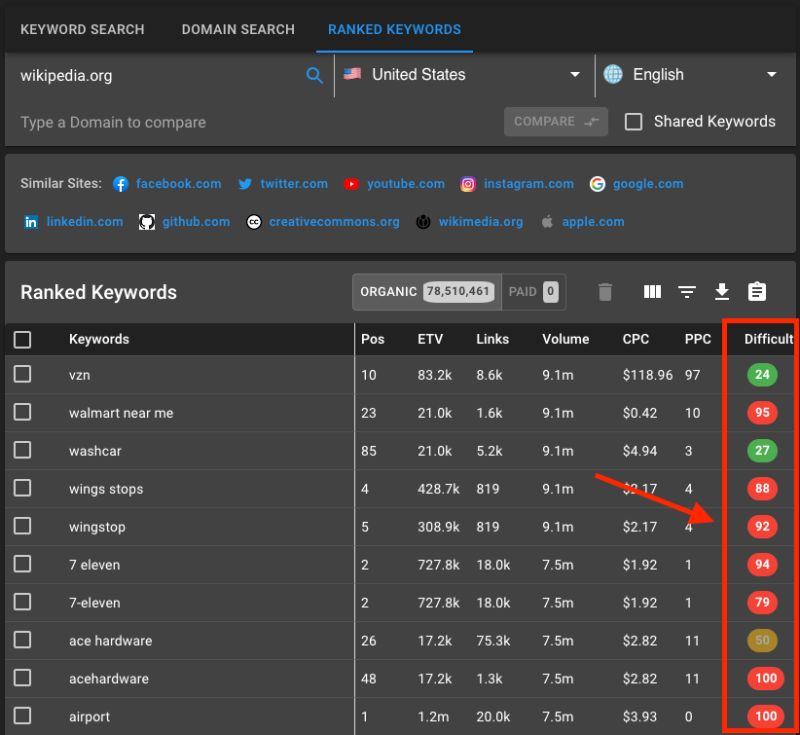The image size is (800, 735).
Task: Click the wikipedia.org domain input field
Action: [x=159, y=75]
